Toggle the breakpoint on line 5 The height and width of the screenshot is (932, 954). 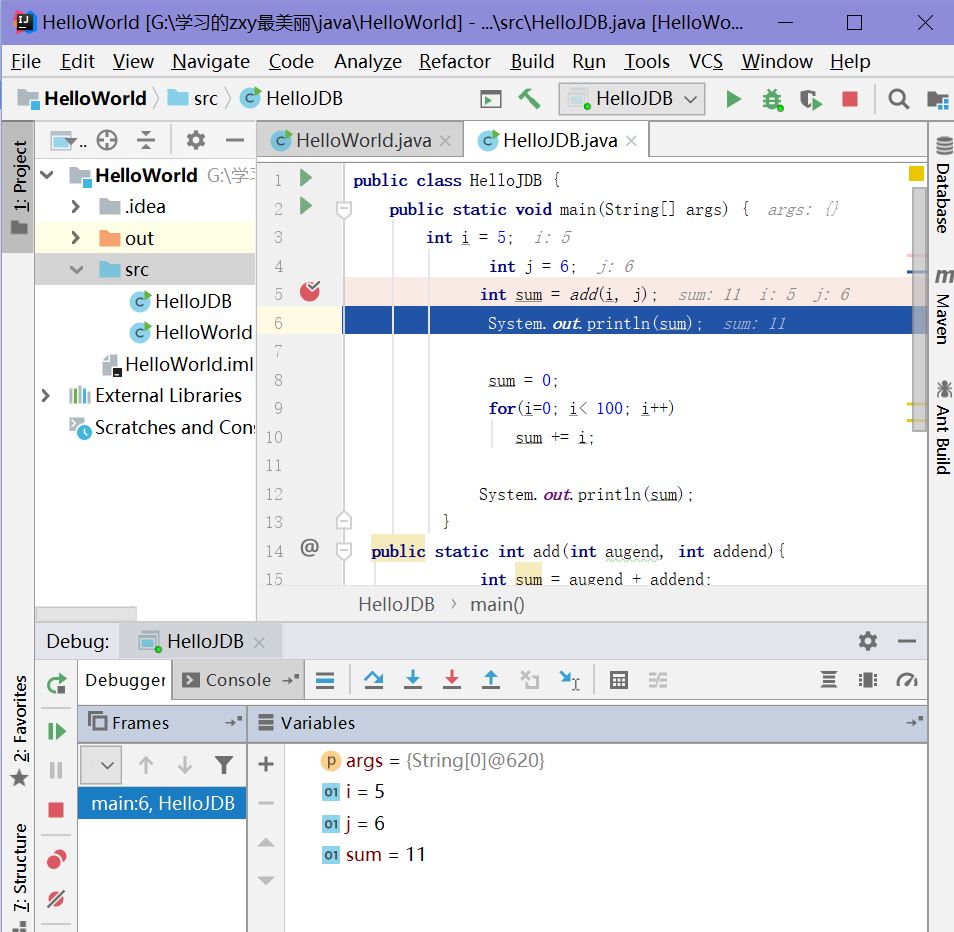(310, 292)
